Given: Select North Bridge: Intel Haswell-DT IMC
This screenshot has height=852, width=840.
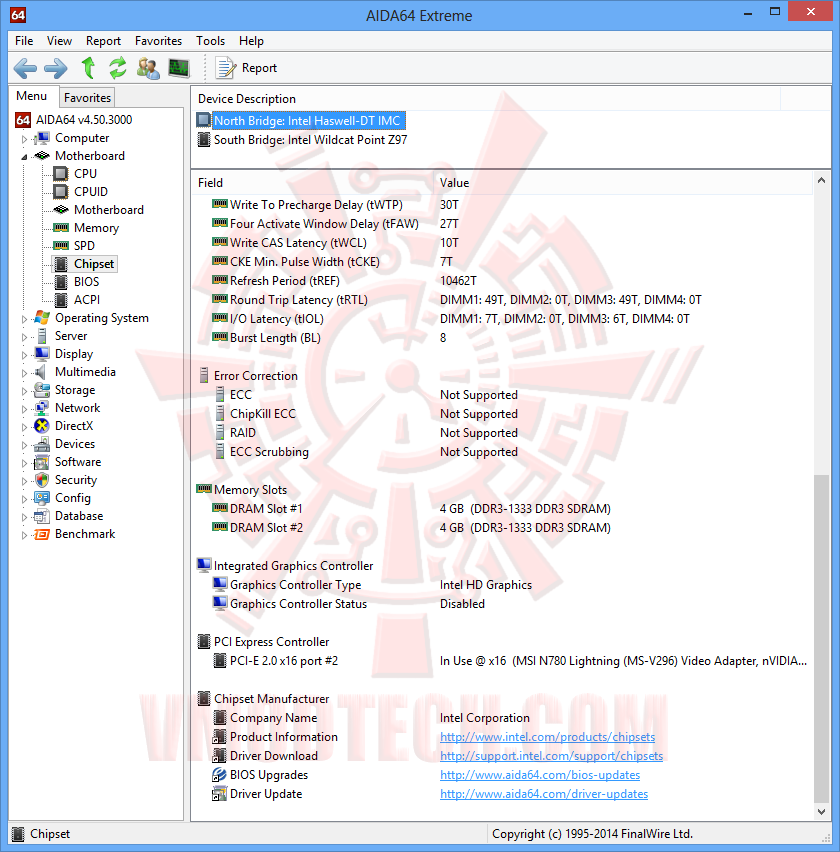Looking at the screenshot, I should [307, 121].
